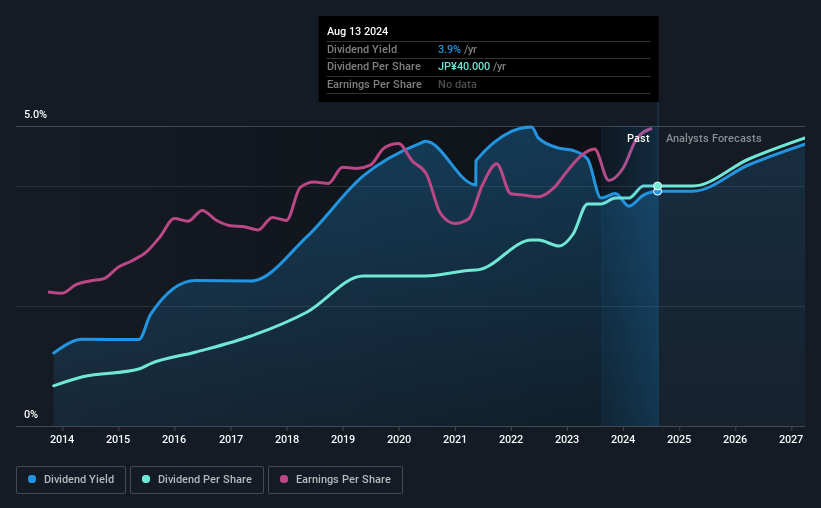Click the Aug 13 2024 tooltip date header
821x508 pixels.
click(x=358, y=31)
